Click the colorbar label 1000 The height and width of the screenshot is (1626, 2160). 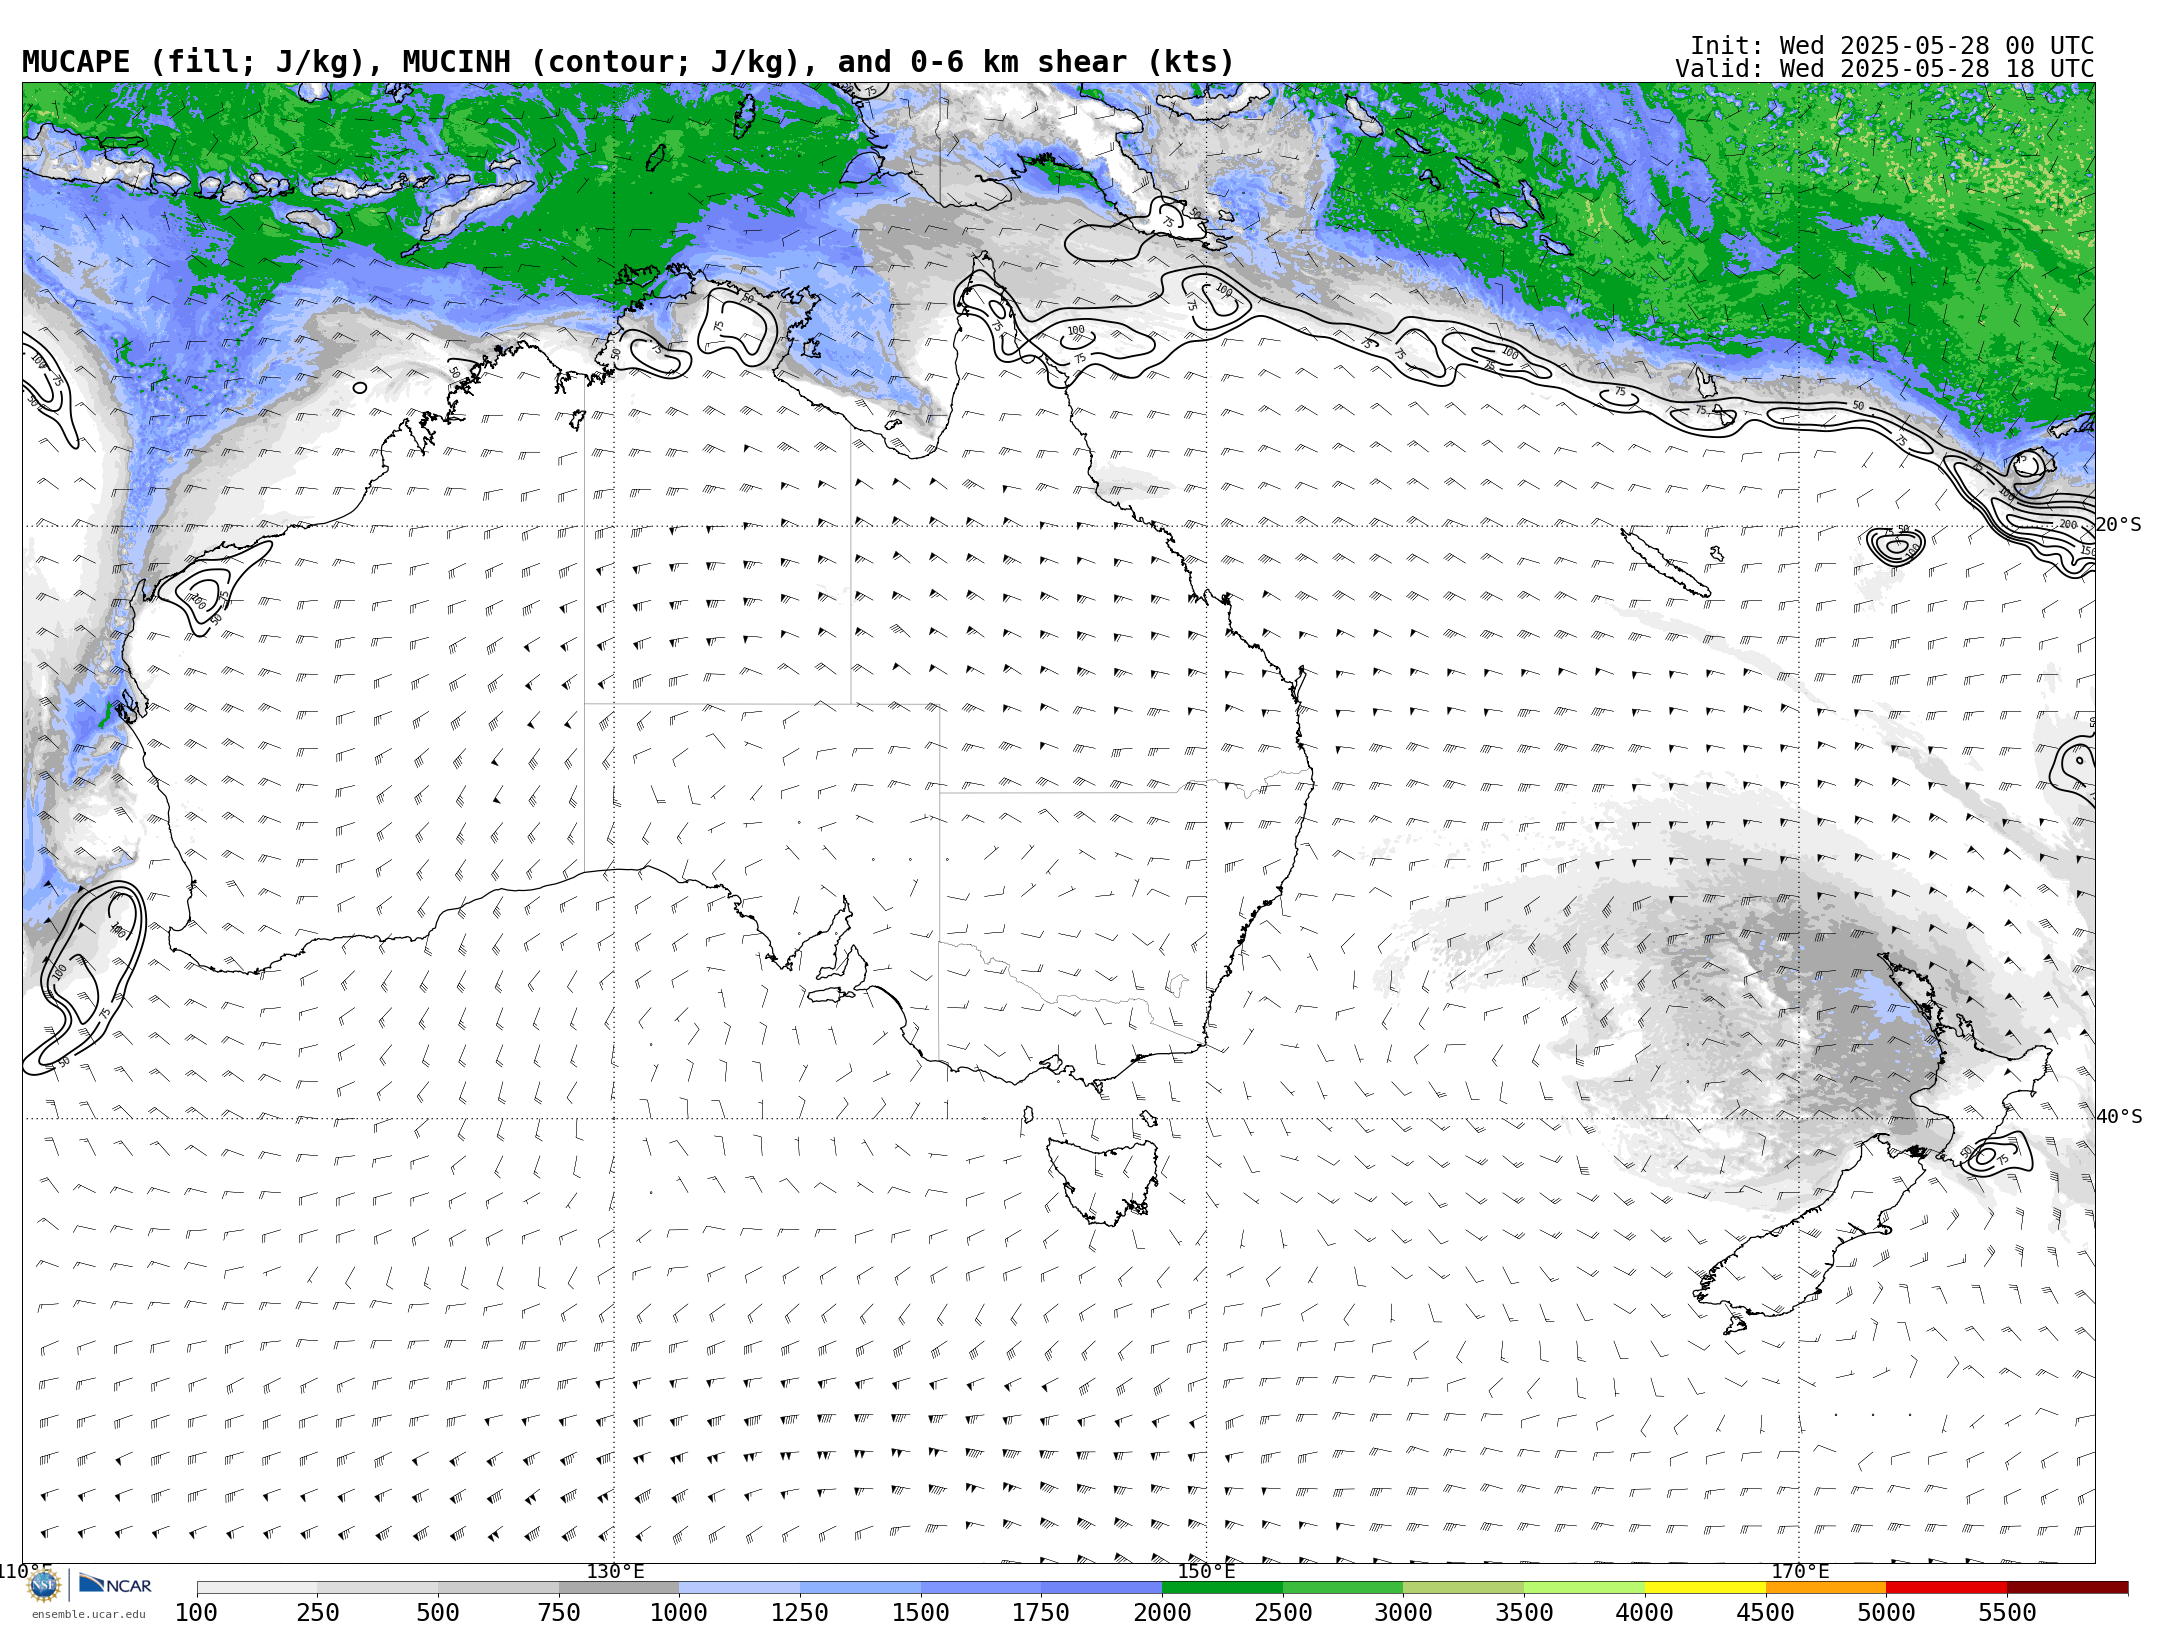pos(679,1612)
